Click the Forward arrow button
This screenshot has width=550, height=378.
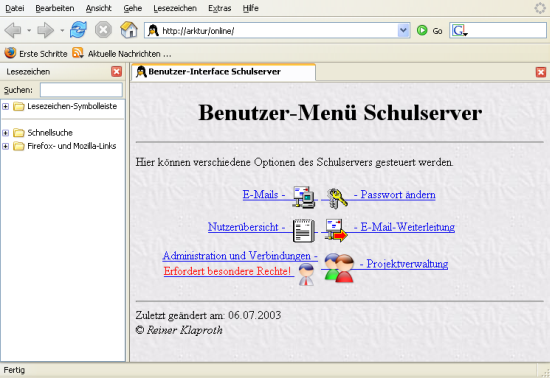(45, 31)
